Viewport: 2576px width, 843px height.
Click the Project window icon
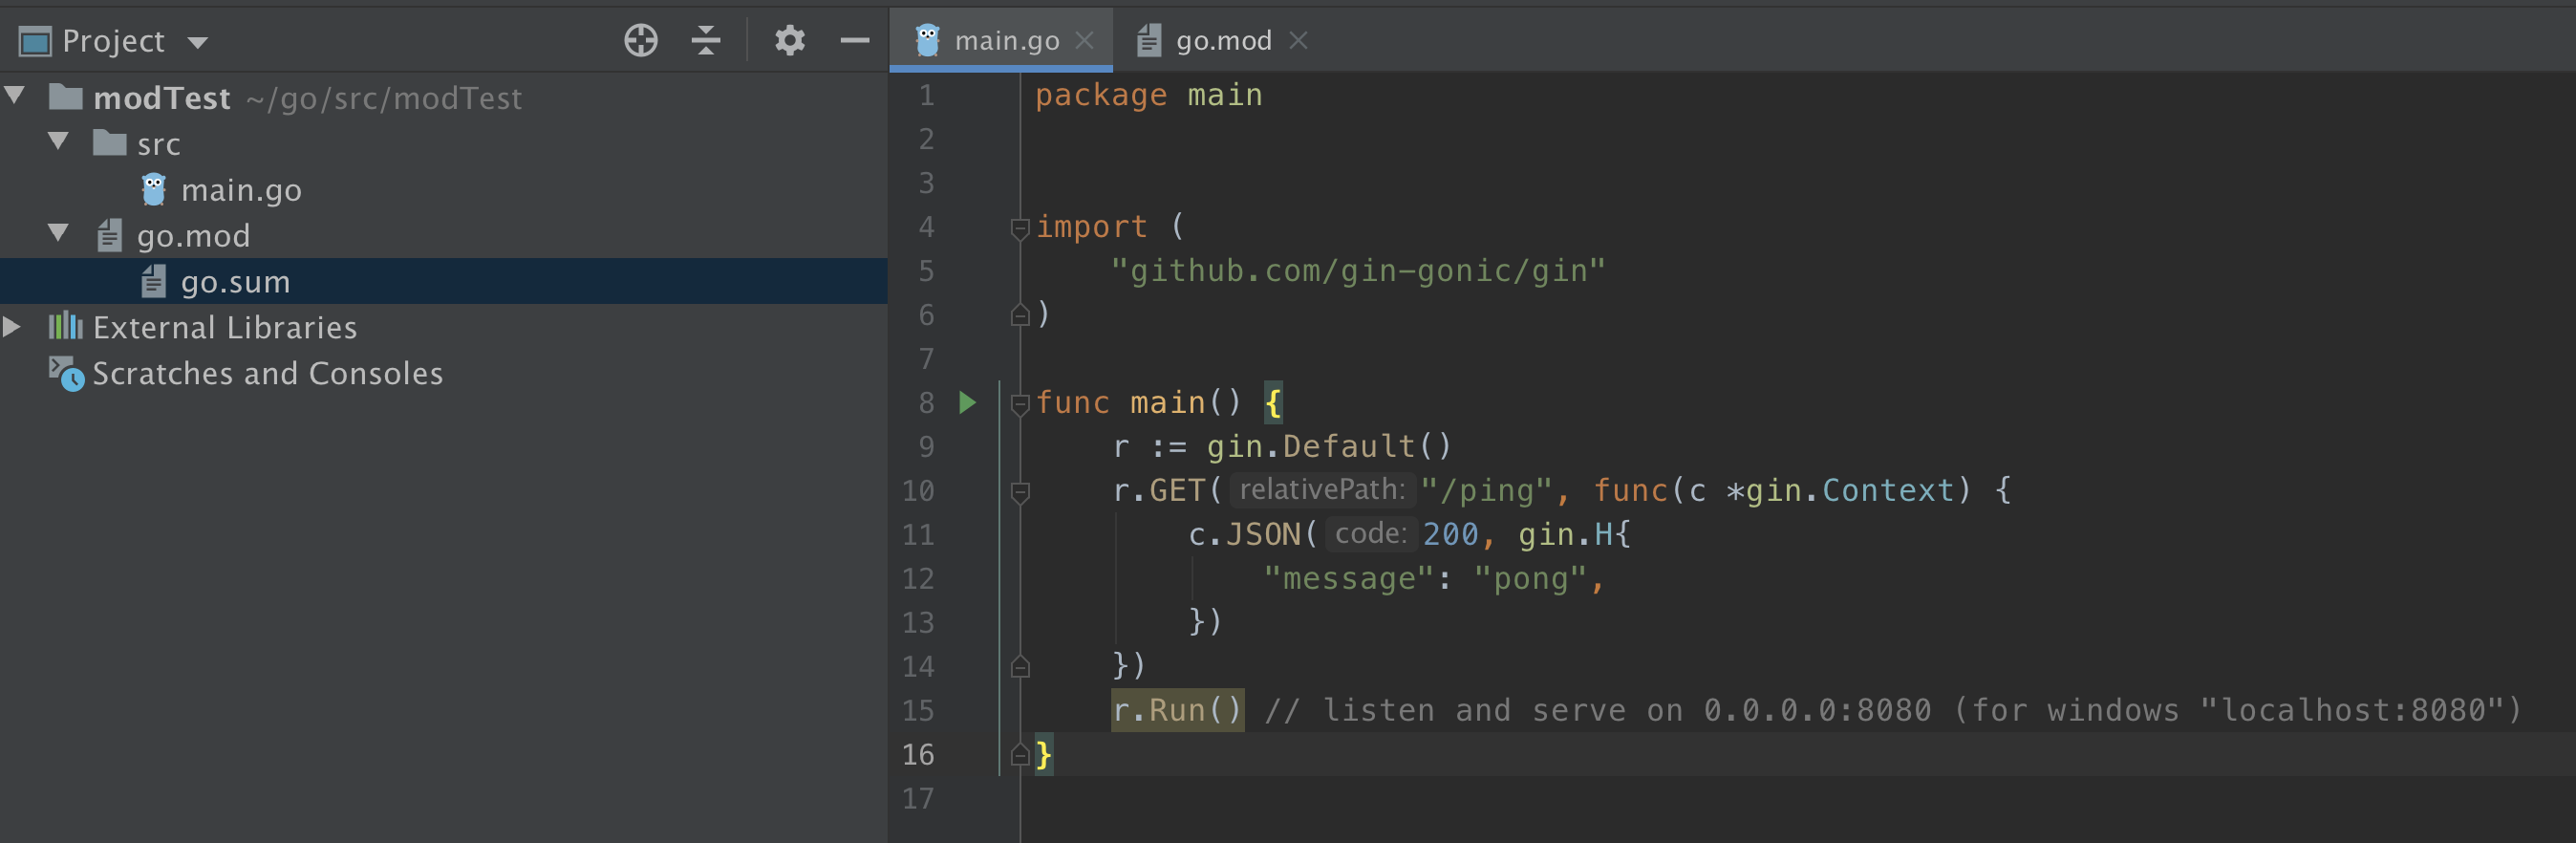click(35, 42)
